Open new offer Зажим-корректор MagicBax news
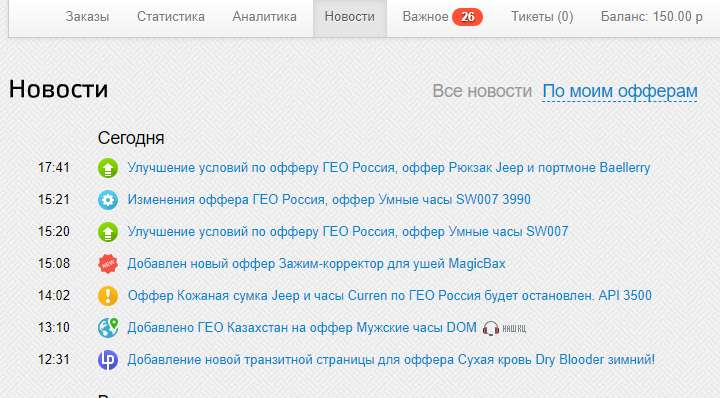 coord(316,263)
